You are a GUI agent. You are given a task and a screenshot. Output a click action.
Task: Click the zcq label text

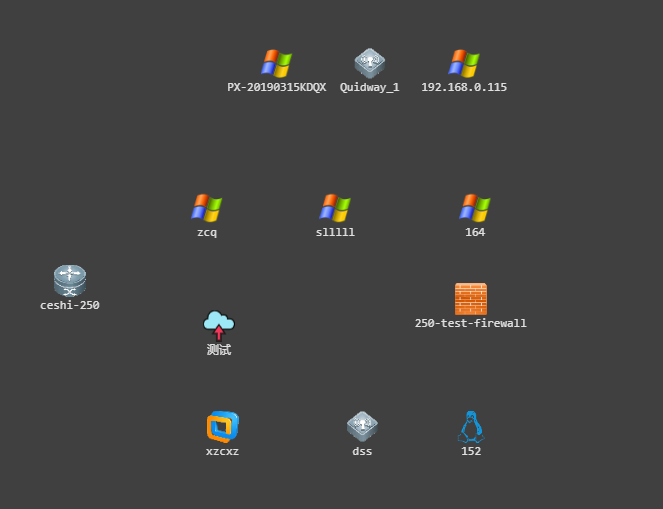click(207, 233)
